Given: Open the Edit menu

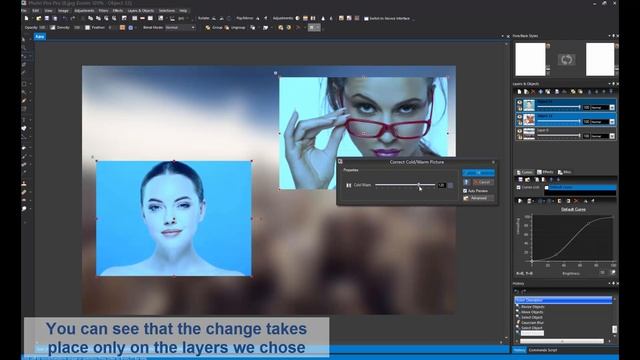Looking at the screenshot, I should (36, 11).
